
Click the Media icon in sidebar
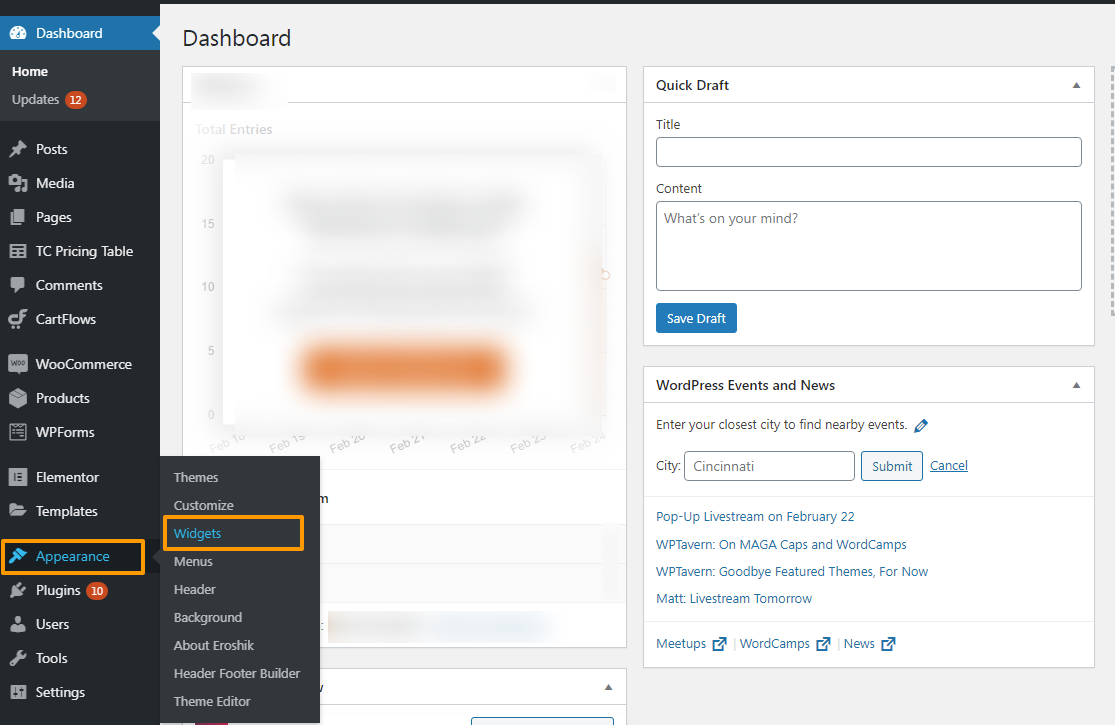[x=18, y=183]
